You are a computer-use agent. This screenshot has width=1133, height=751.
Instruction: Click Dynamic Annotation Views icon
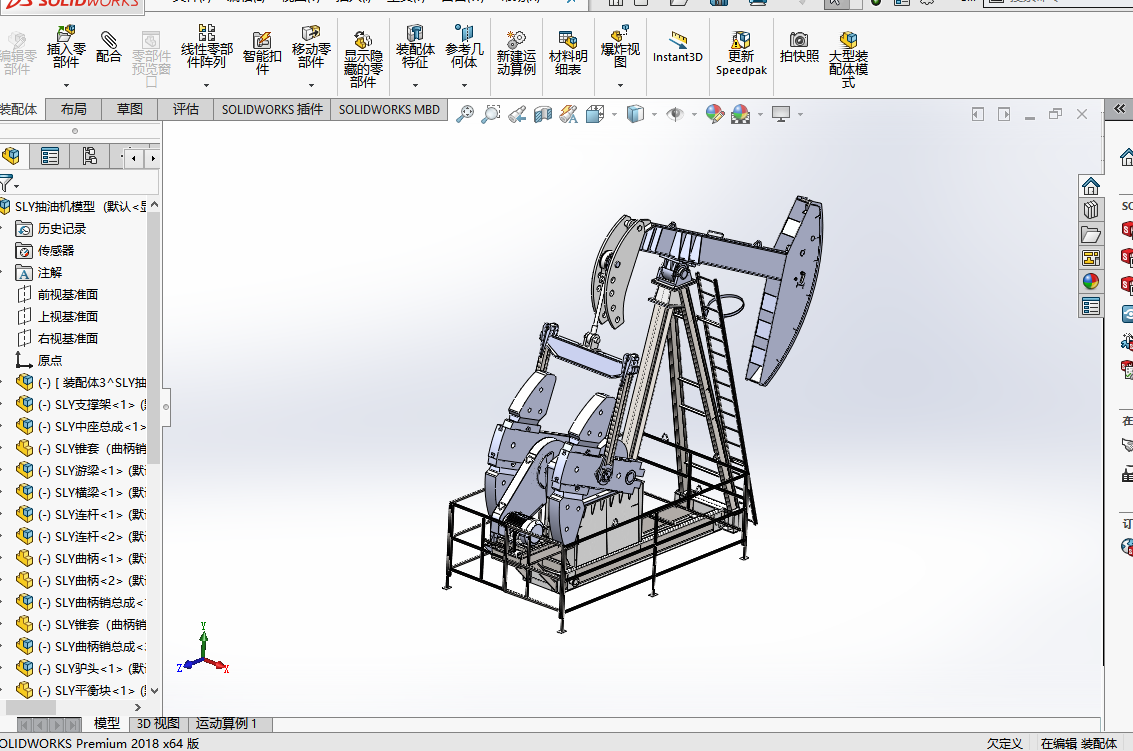tap(569, 114)
